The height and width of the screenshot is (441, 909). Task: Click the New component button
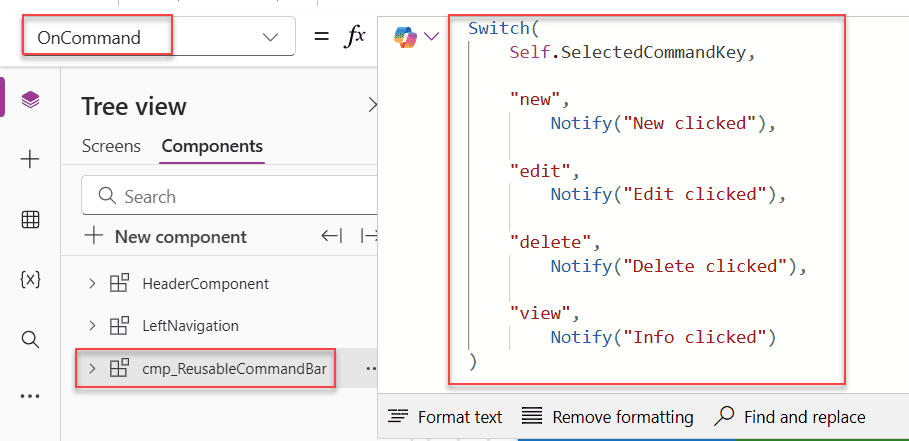166,236
